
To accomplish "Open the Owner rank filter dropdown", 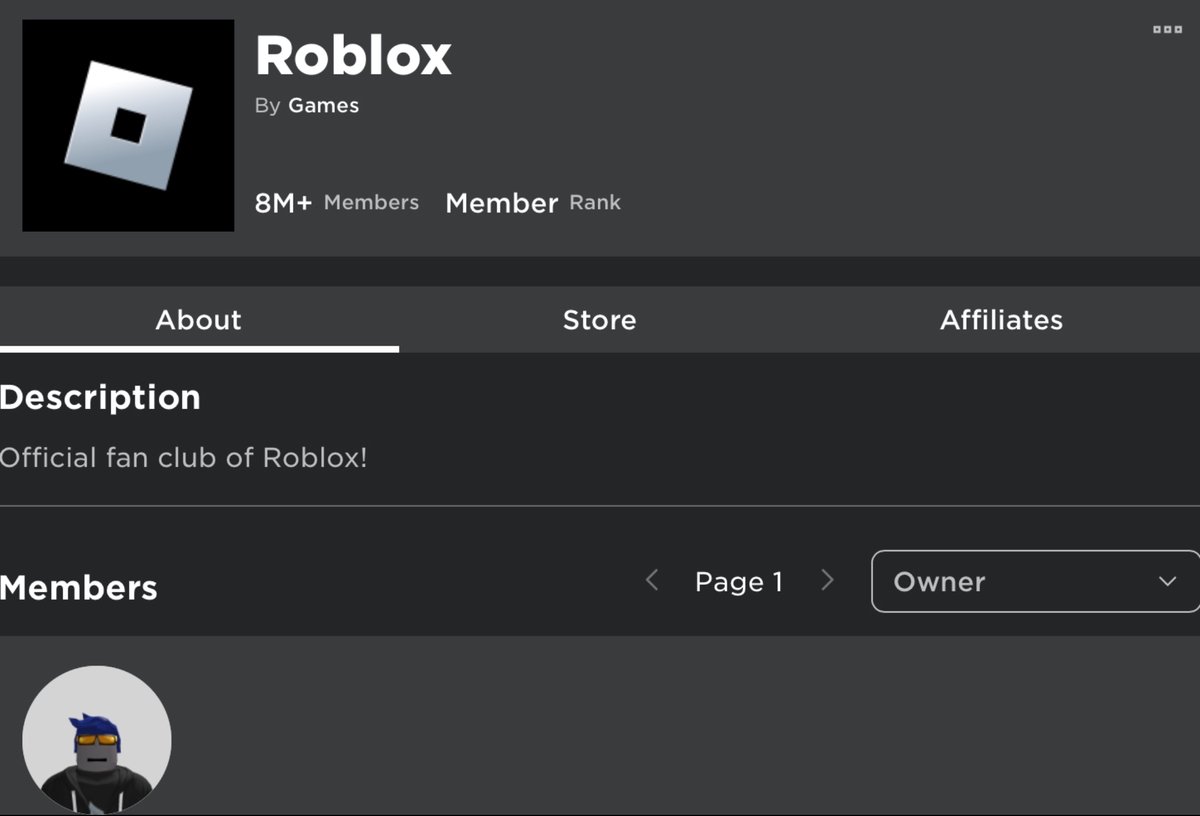I will pyautogui.click(x=1036, y=581).
